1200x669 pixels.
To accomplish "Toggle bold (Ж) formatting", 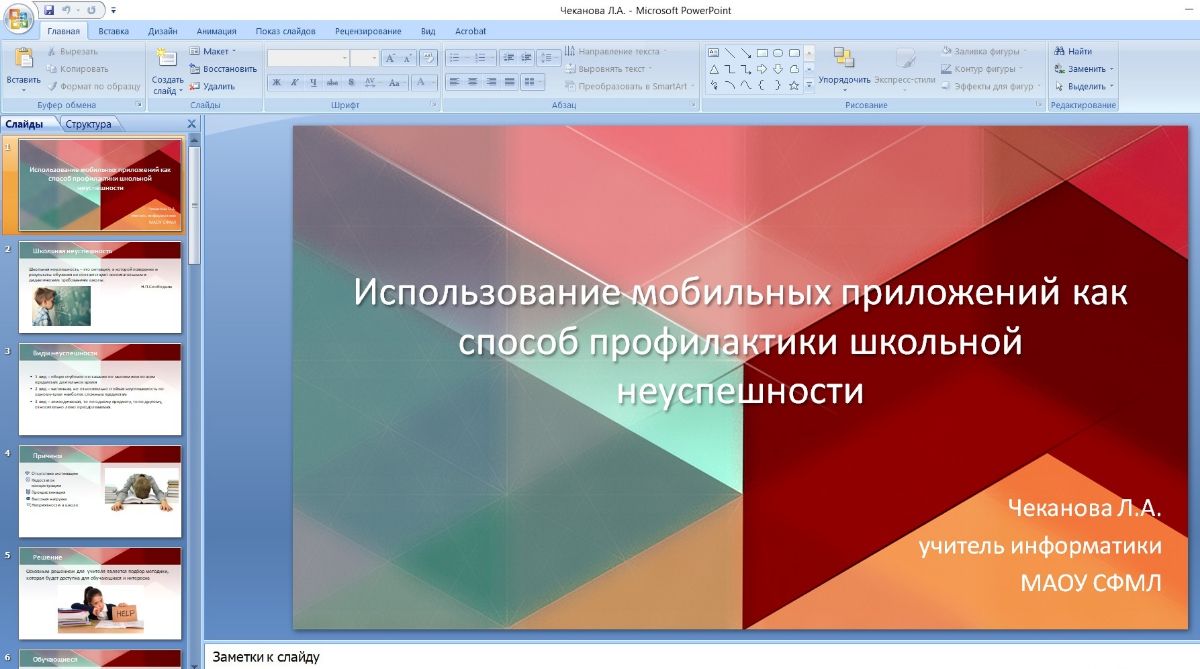I will pos(277,82).
